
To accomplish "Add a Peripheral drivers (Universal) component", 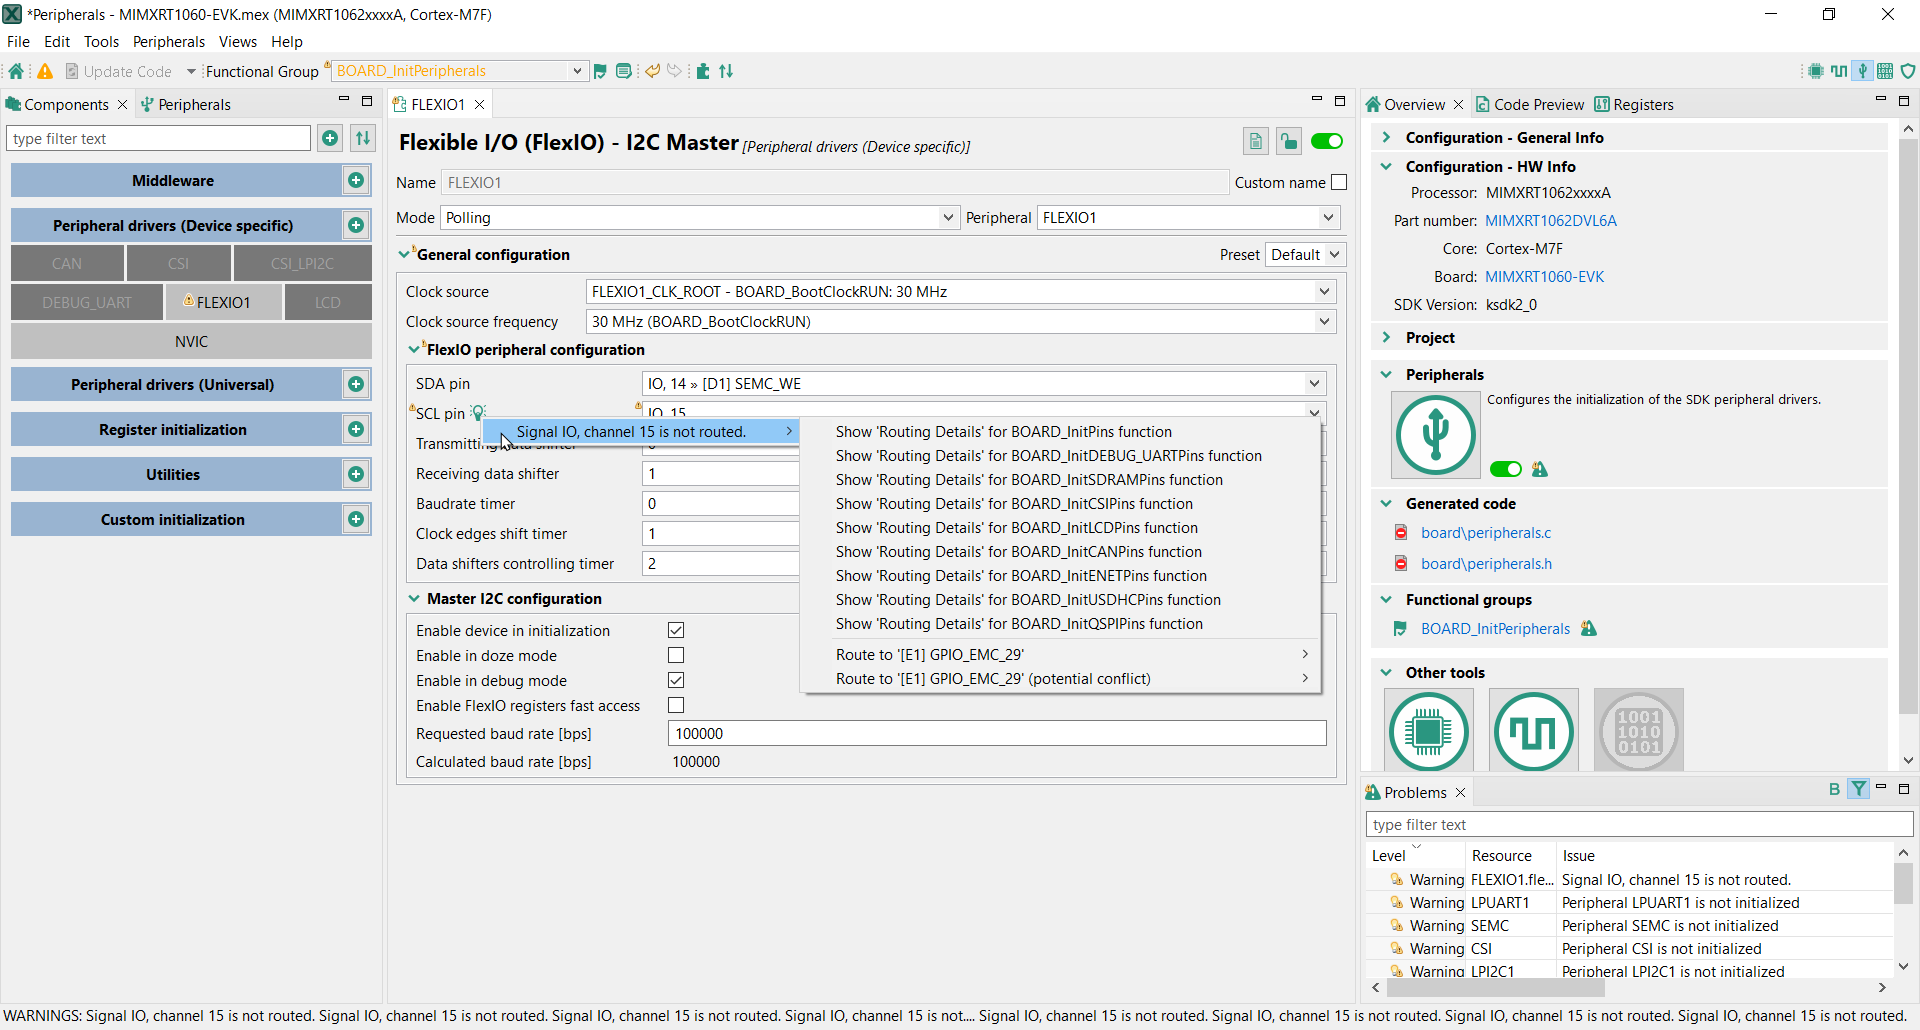I will coord(355,384).
